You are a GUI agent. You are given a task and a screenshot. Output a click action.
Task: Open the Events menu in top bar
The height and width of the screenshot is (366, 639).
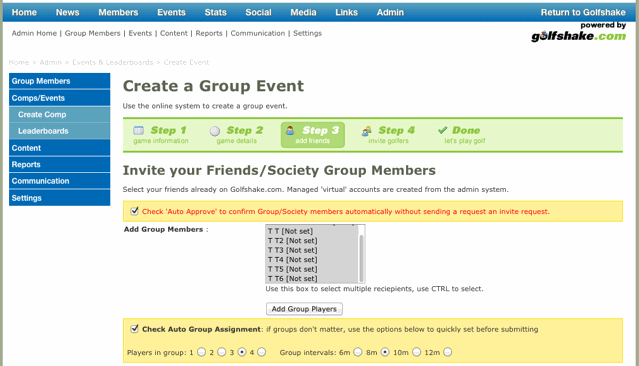[171, 12]
